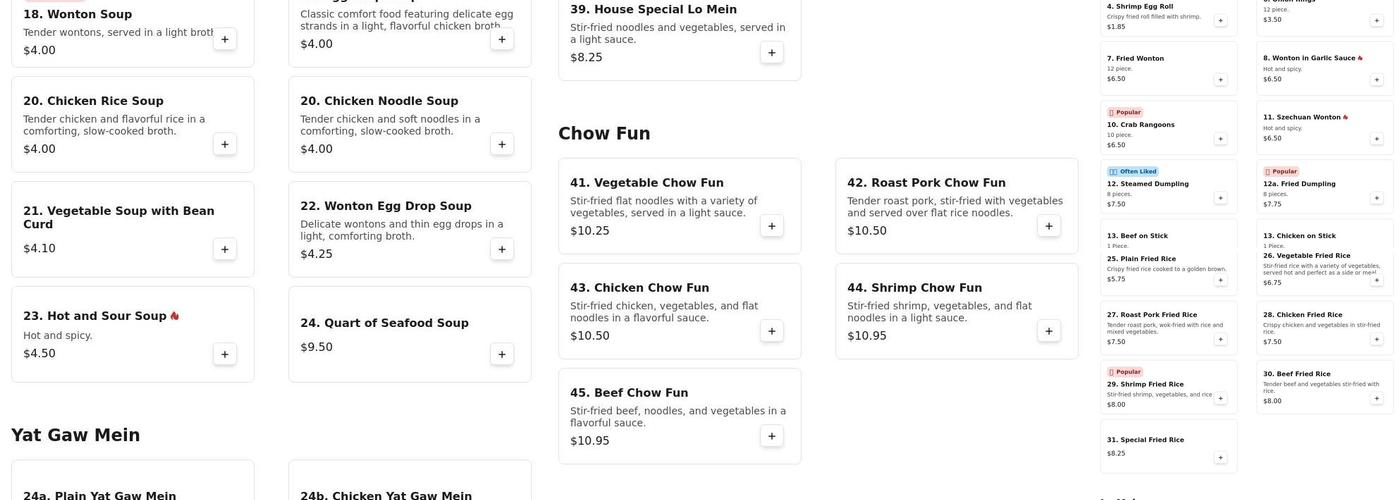This screenshot has height=500, width=1400.
Task: Select the Chow Fun section heading
Action: pos(604,133)
